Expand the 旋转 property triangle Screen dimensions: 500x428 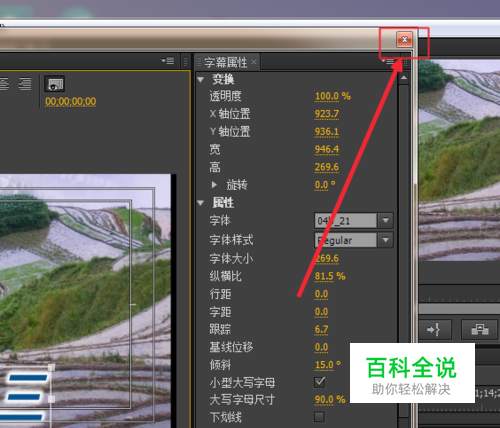click(x=214, y=184)
